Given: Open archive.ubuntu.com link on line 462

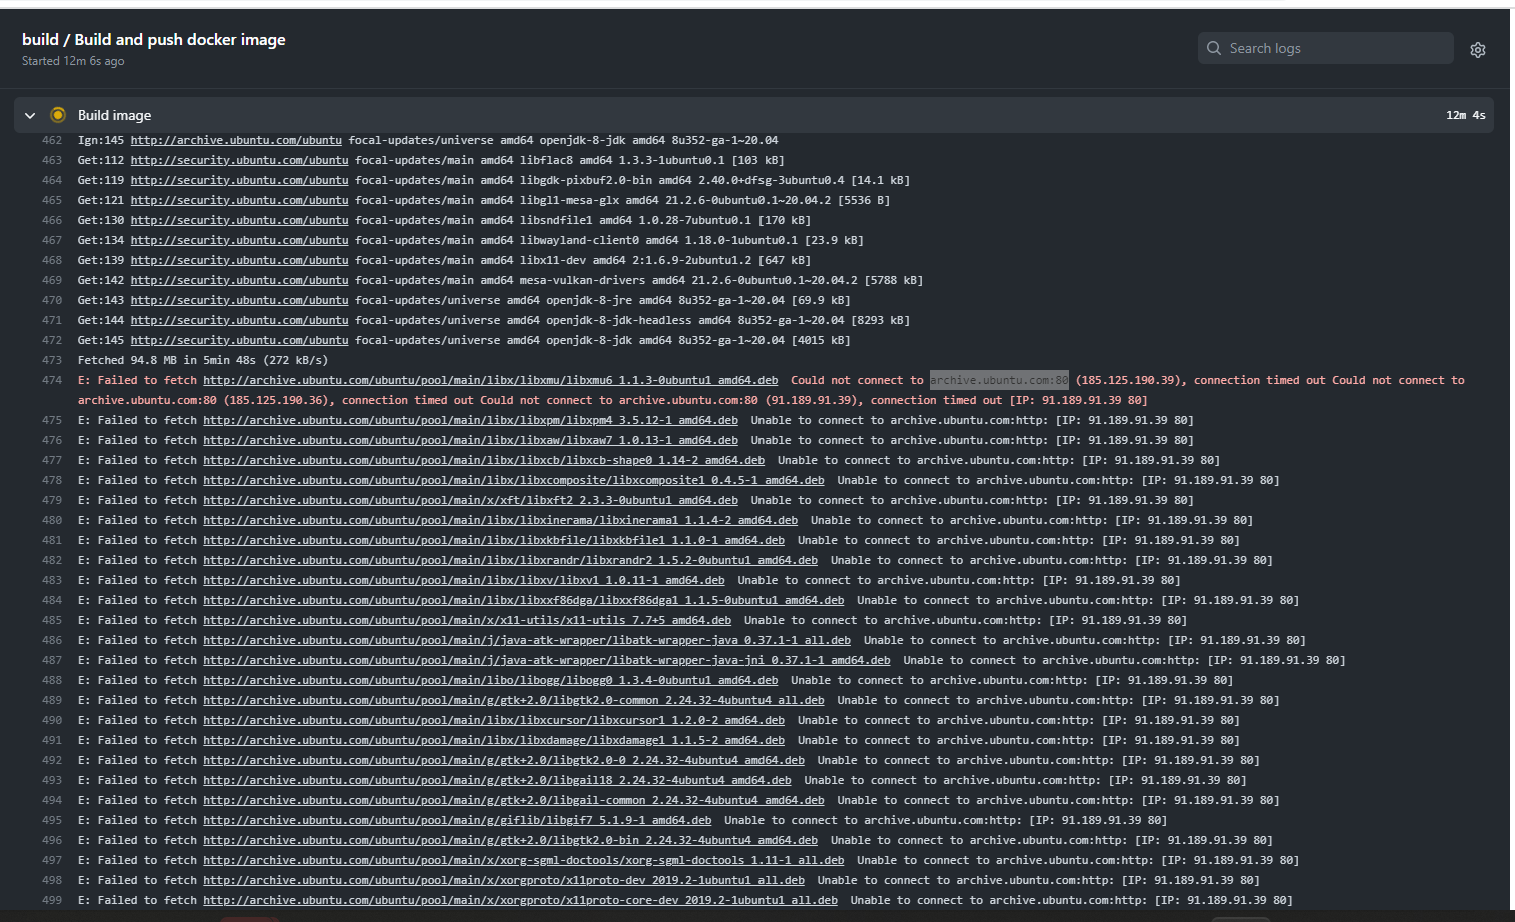Looking at the screenshot, I should pos(236,140).
